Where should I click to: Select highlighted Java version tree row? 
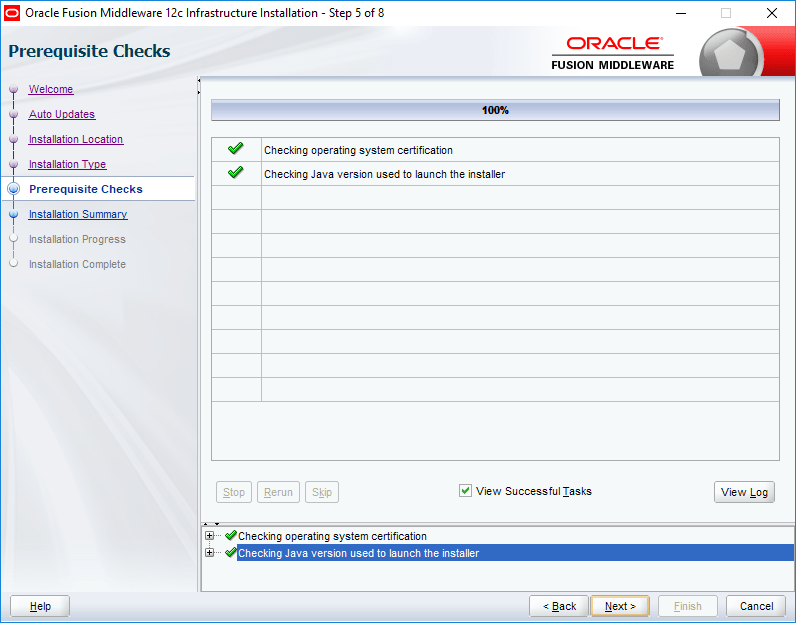coord(515,553)
